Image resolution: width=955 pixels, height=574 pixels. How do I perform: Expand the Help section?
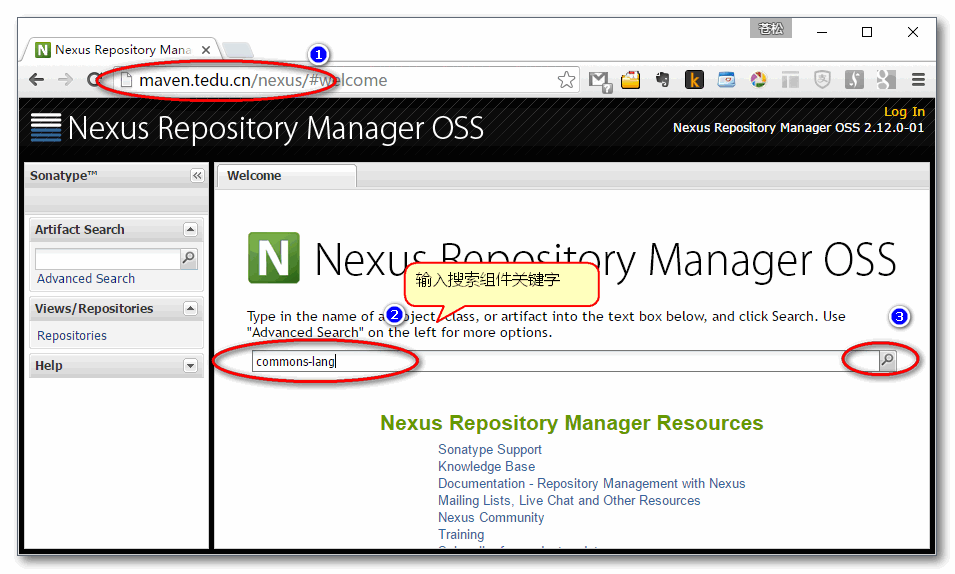click(190, 366)
